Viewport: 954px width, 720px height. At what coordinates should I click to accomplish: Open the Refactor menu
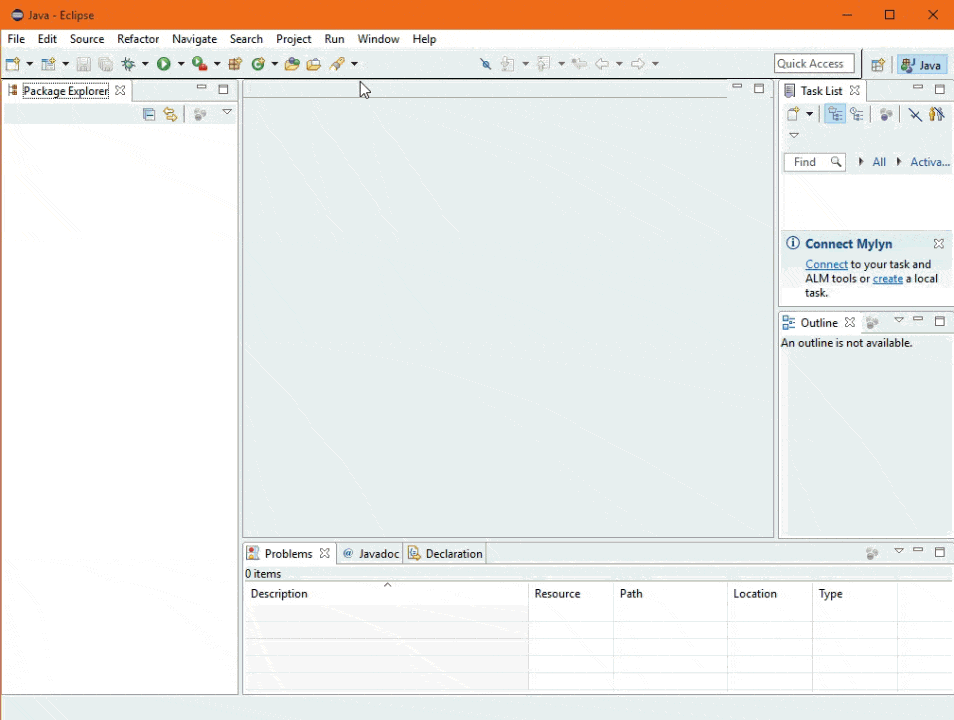[x=138, y=39]
